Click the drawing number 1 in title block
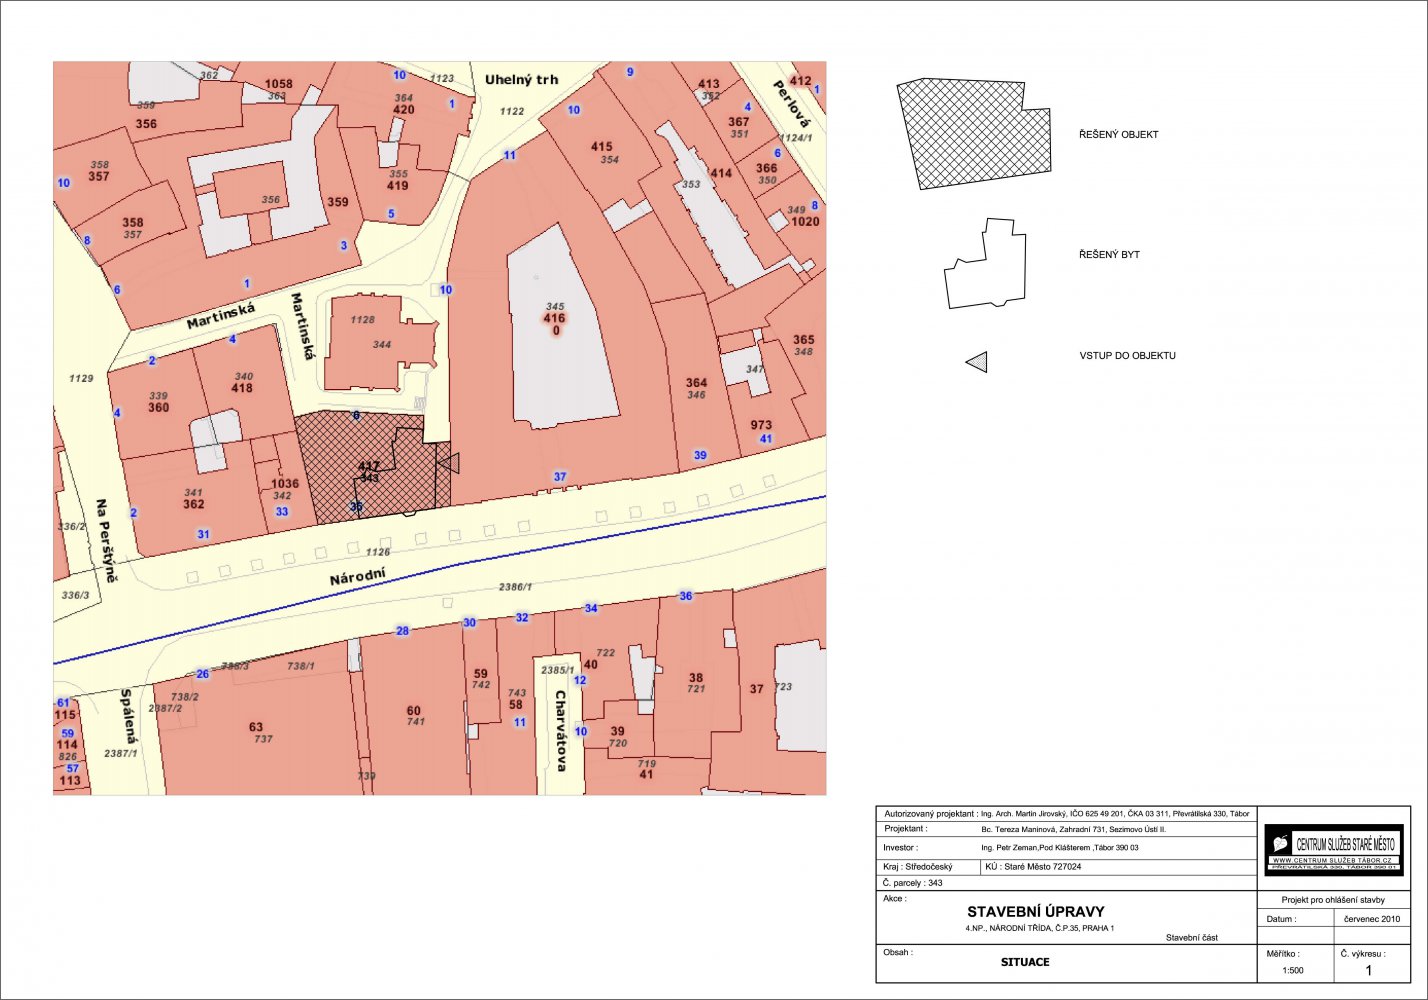The height and width of the screenshot is (1000, 1428). click(x=1369, y=970)
